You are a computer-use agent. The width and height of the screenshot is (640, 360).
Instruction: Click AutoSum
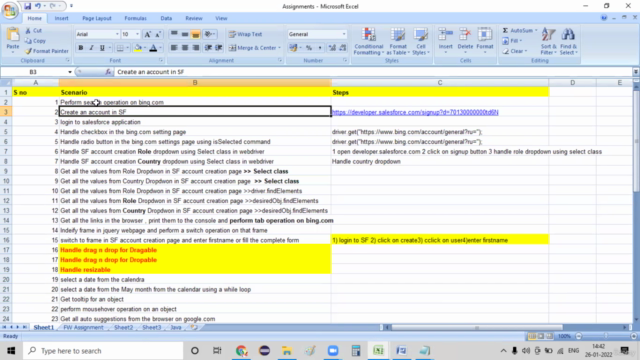pyautogui.click(x=517, y=31)
